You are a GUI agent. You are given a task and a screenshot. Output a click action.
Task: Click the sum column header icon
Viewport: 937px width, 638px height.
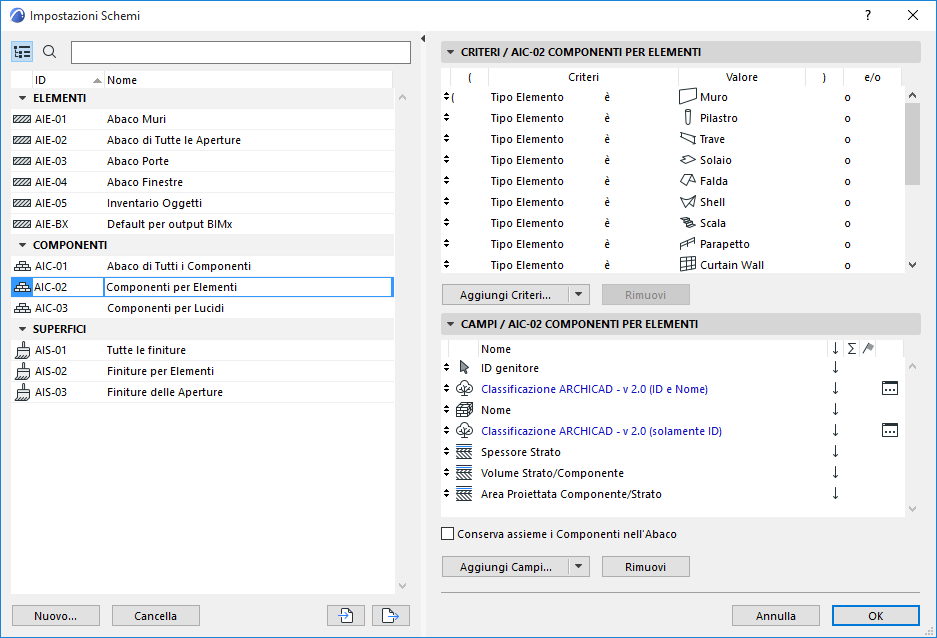[852, 348]
